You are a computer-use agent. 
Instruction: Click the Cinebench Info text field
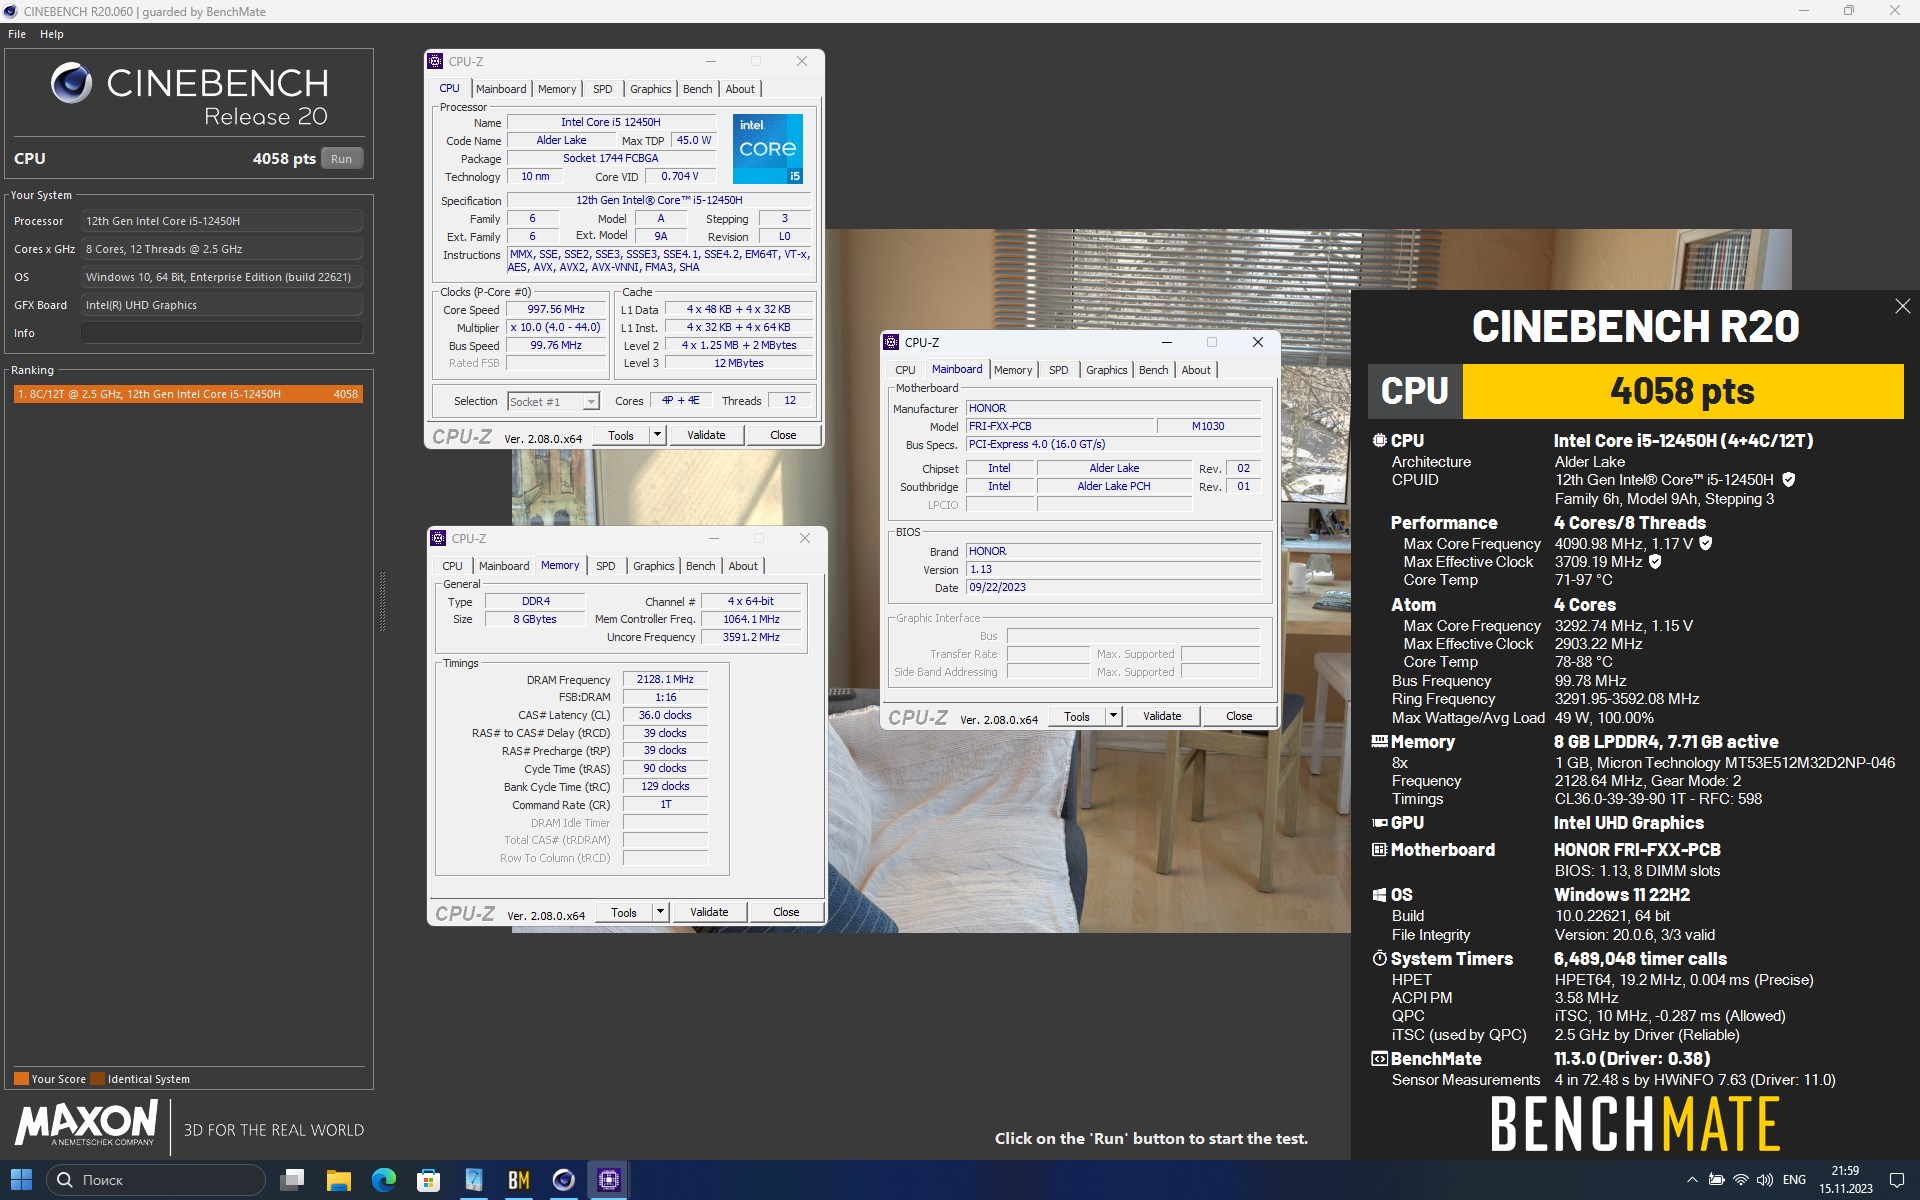(221, 333)
